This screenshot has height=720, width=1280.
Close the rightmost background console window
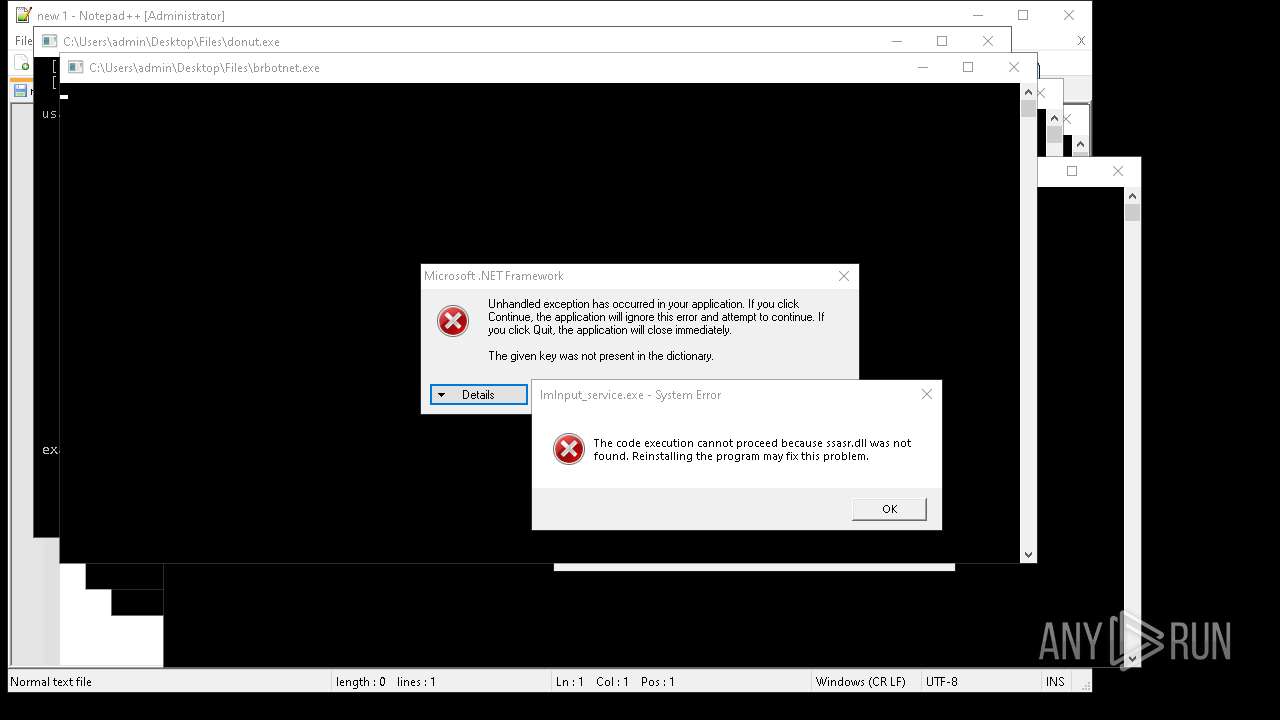click(x=1118, y=171)
